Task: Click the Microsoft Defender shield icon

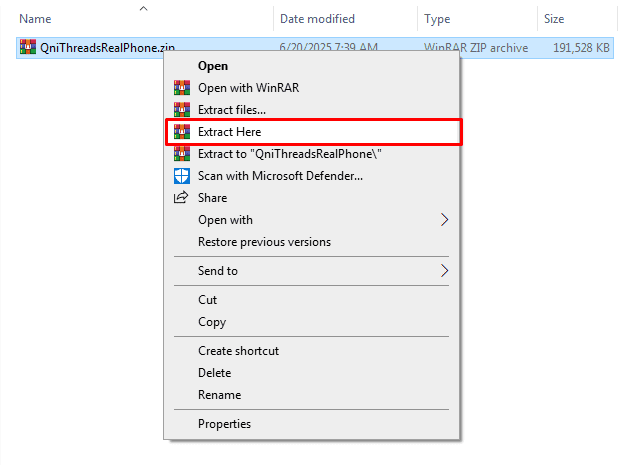Action: [x=181, y=176]
